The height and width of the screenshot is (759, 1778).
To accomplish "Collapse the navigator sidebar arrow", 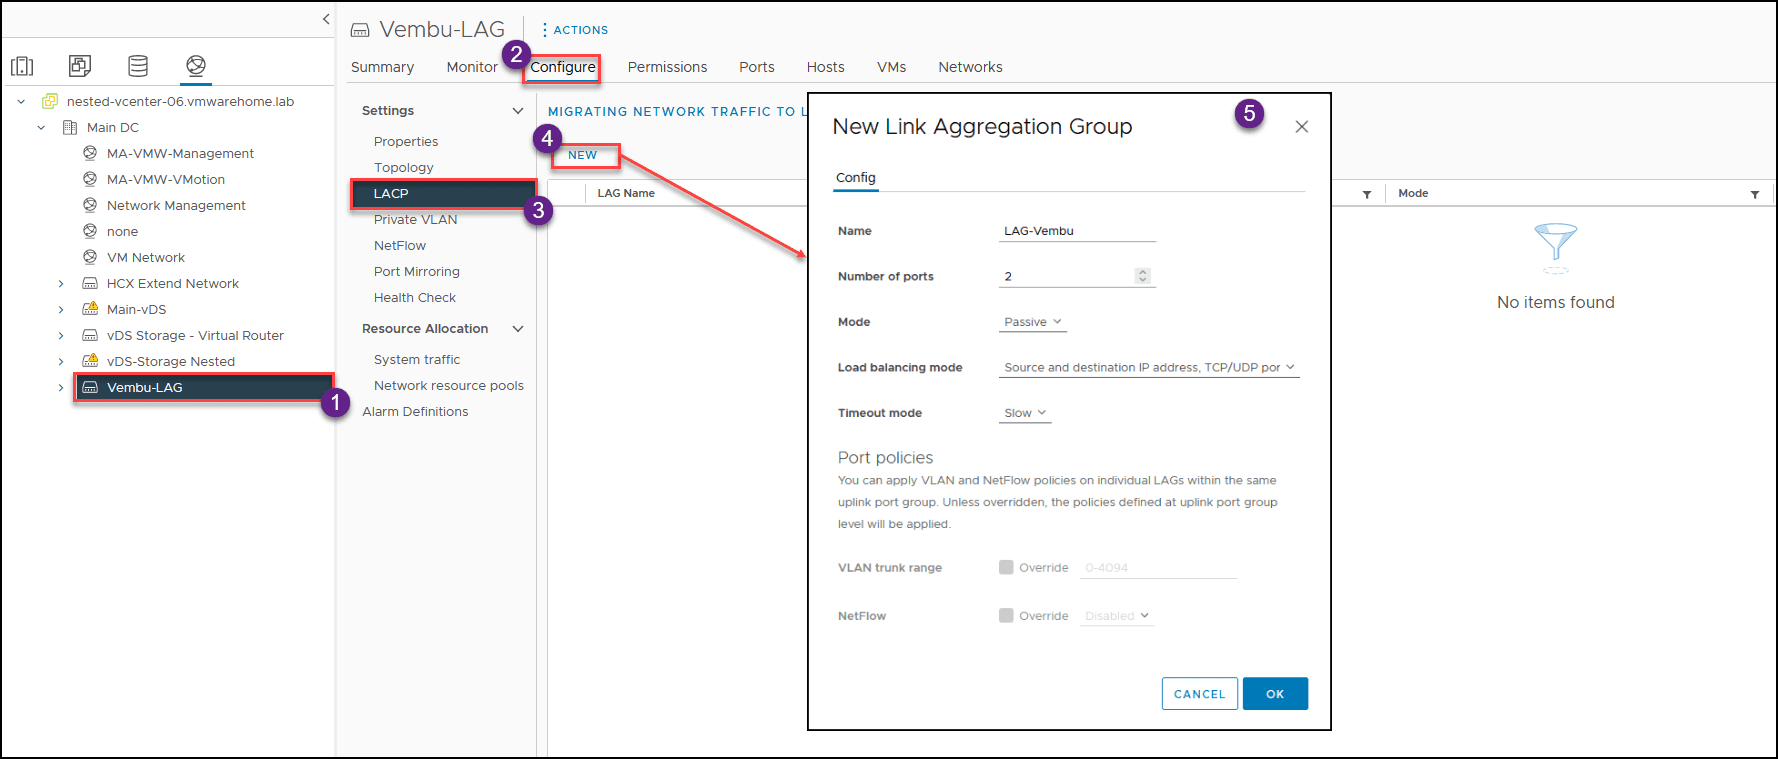I will pyautogui.click(x=326, y=19).
